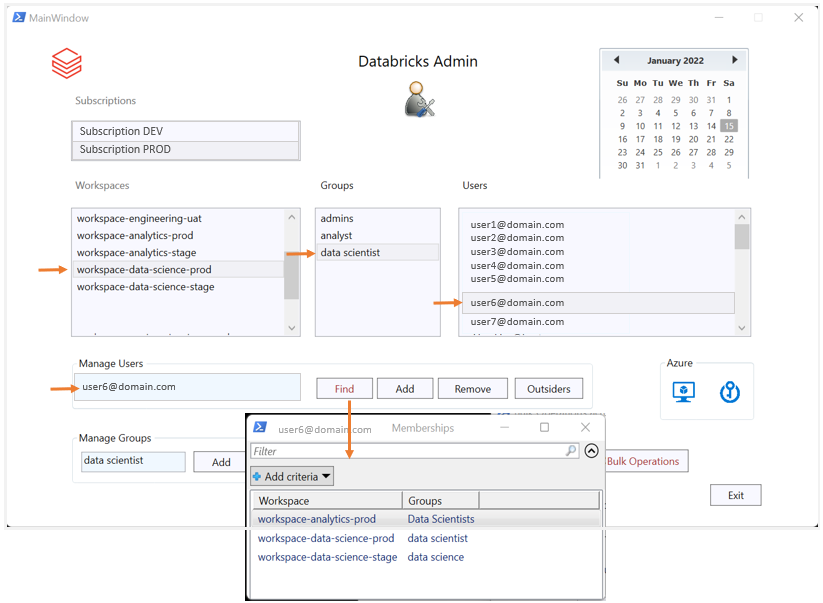
Task: Open the Add criteria dropdown
Action: coord(292,476)
